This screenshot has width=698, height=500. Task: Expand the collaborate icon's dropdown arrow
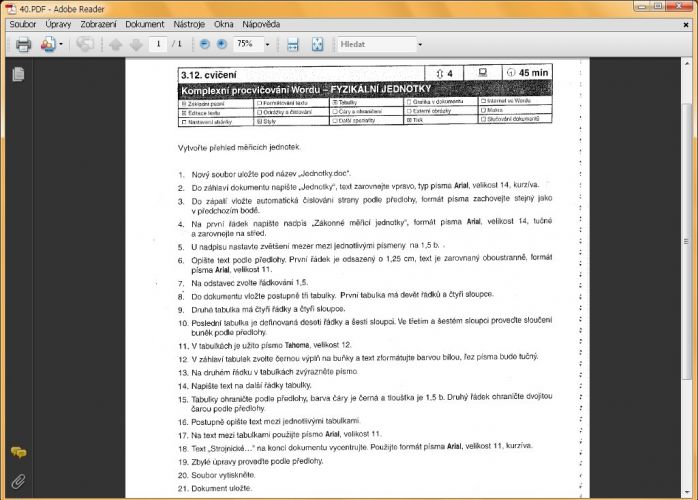click(61, 45)
